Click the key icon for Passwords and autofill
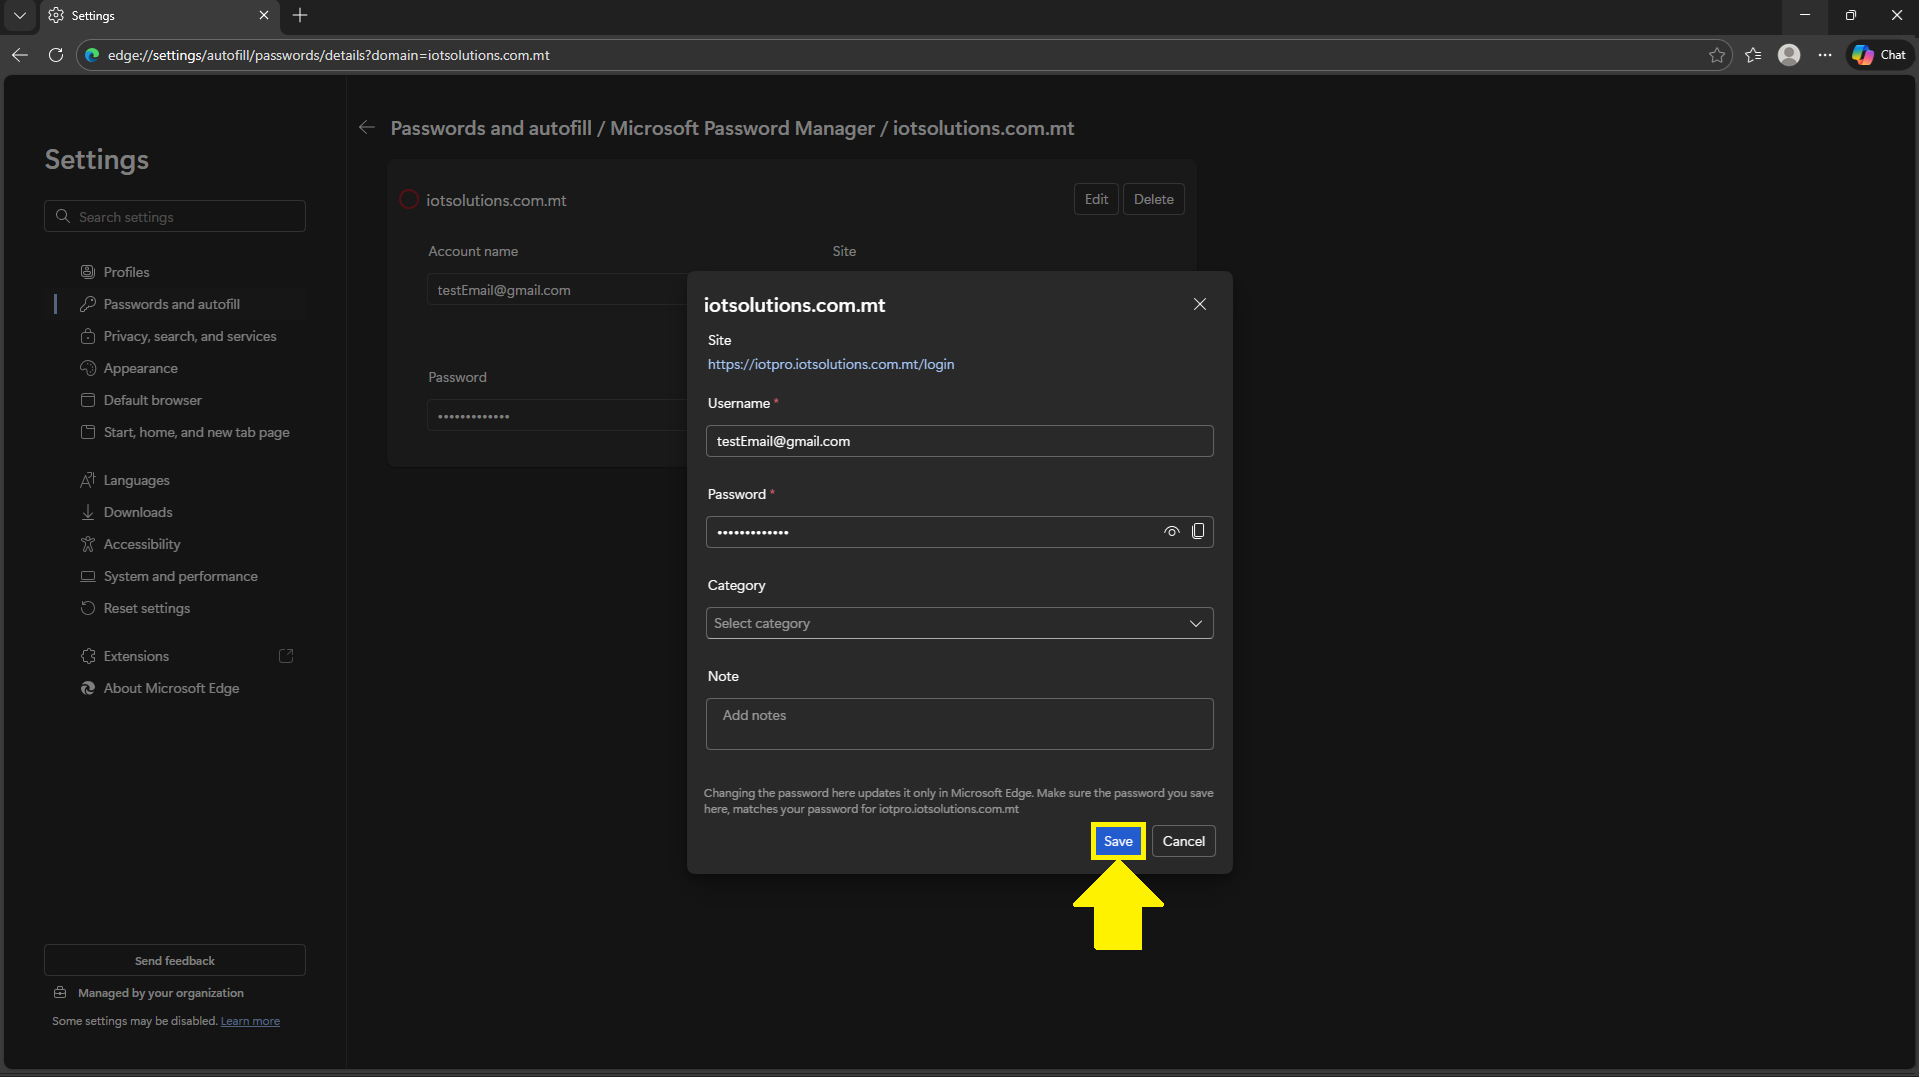The height and width of the screenshot is (1077, 1919). pyautogui.click(x=88, y=304)
